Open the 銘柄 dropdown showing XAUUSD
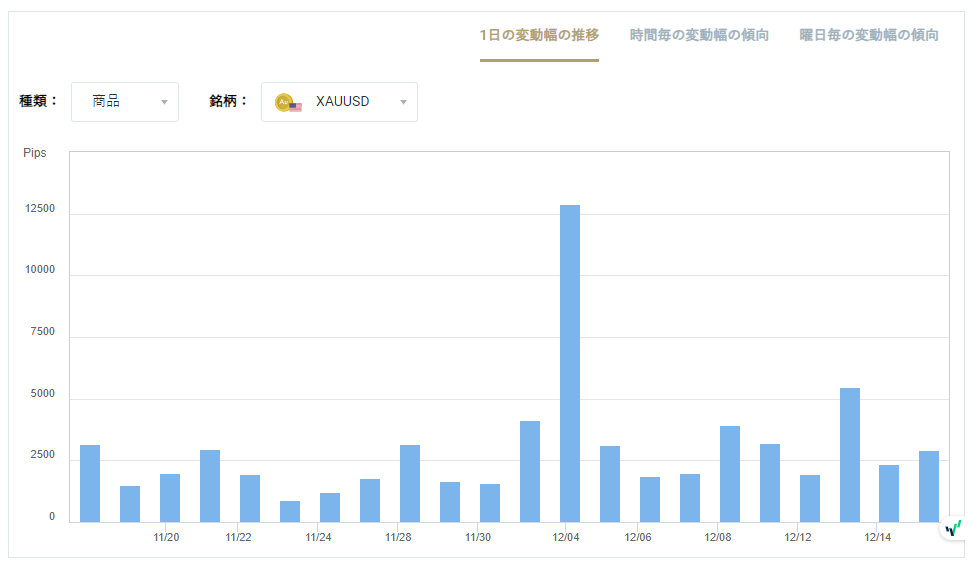The width and height of the screenshot is (980, 565). (x=339, y=102)
